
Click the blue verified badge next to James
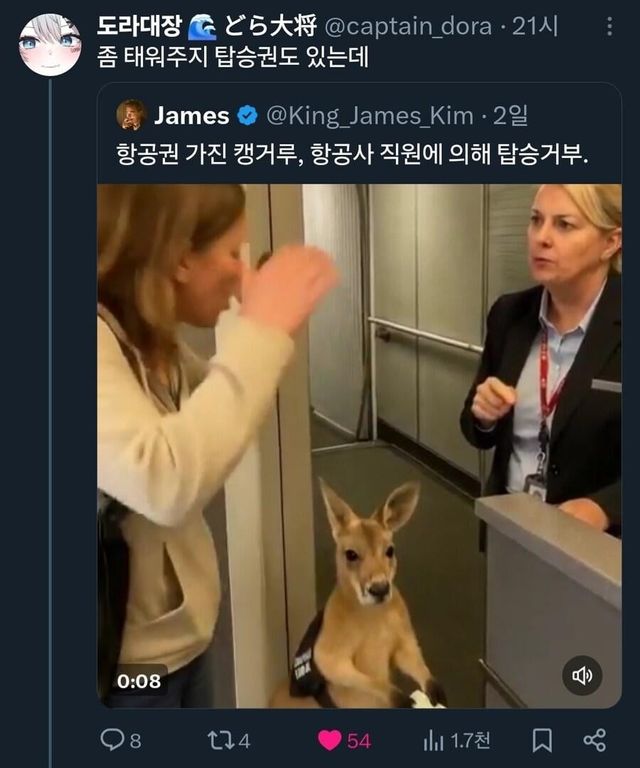coord(247,116)
